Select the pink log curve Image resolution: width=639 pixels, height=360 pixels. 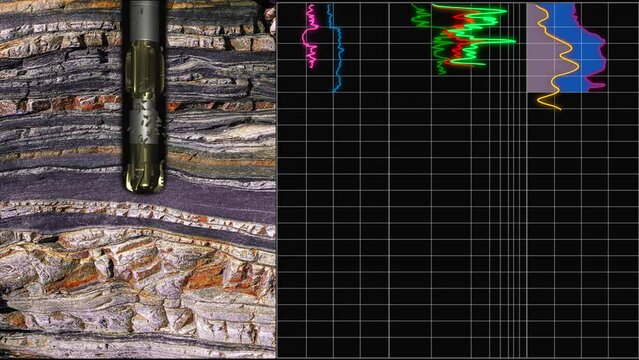(310, 36)
